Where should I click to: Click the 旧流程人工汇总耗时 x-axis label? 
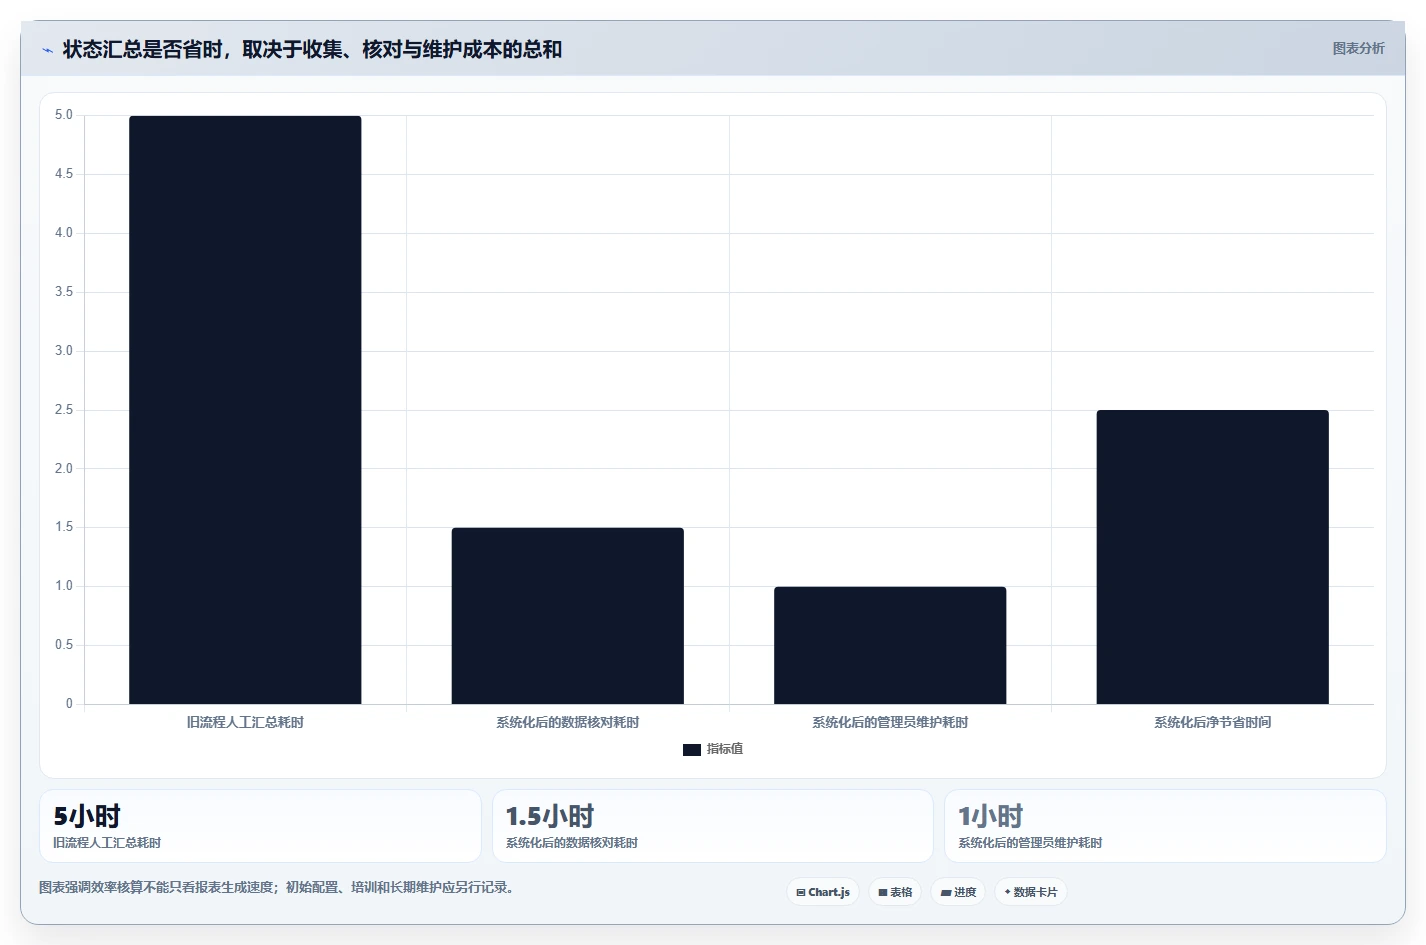click(x=245, y=722)
